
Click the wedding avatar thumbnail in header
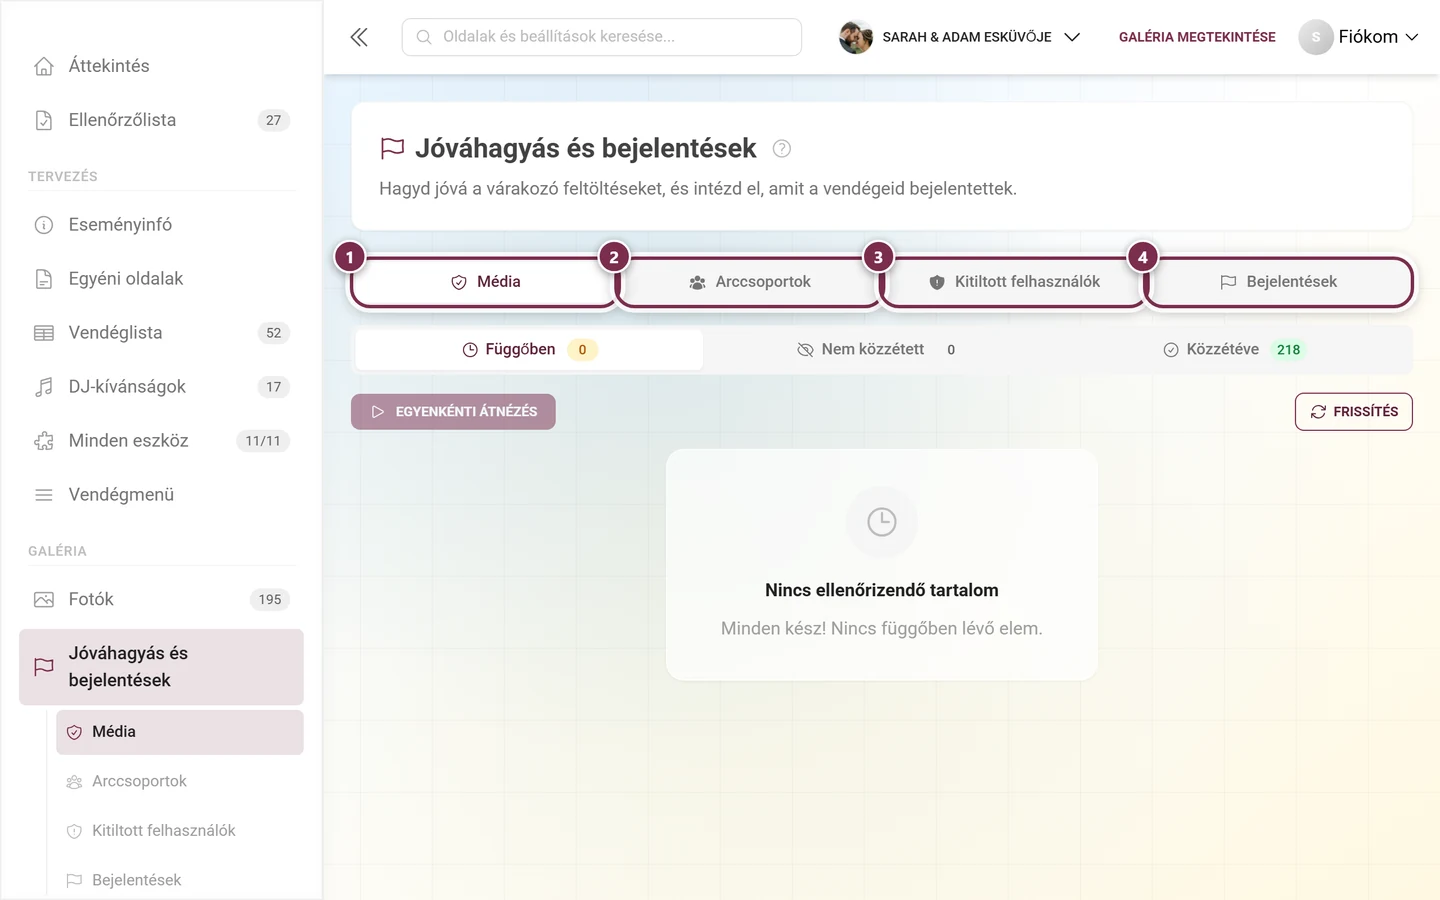point(856,37)
